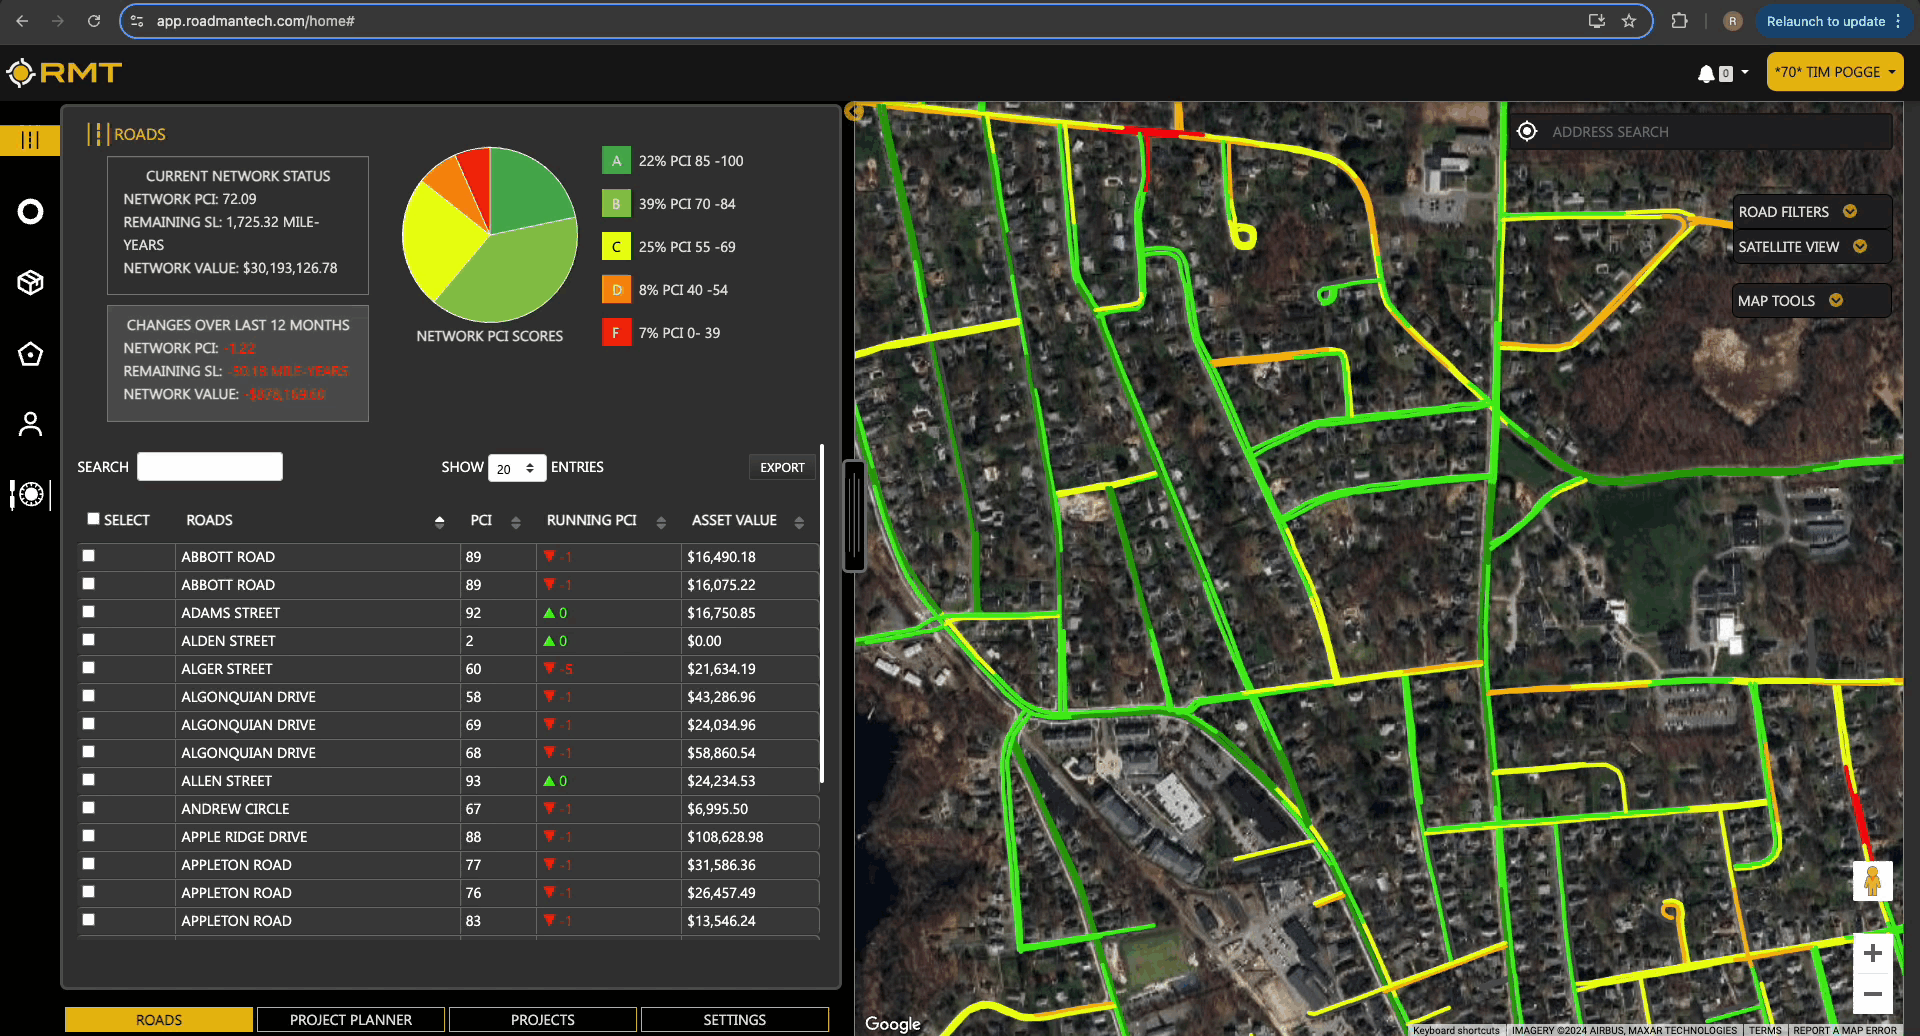The height and width of the screenshot is (1036, 1920).
Task: Select the pentagon icon in left sidebar
Action: pos(30,354)
